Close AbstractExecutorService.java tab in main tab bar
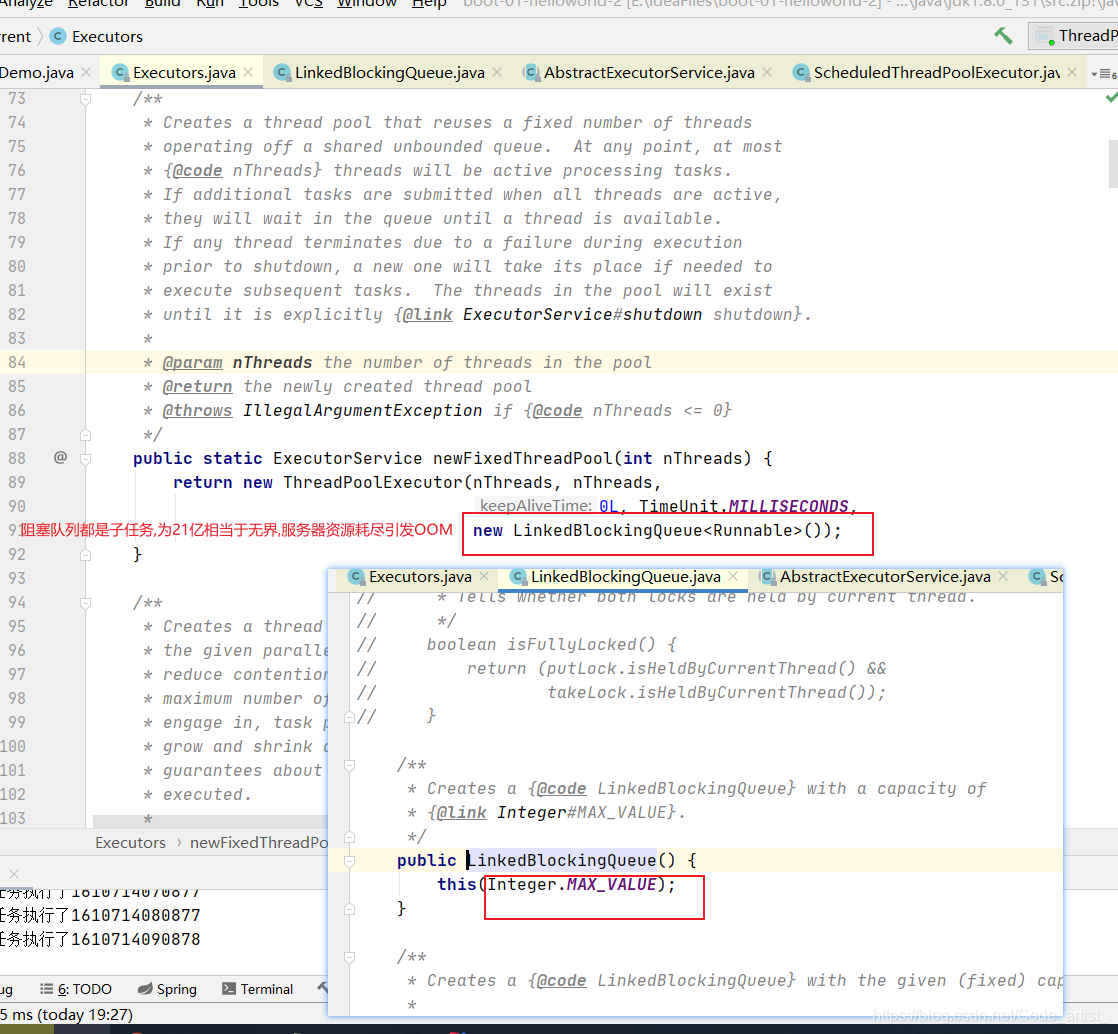 (x=766, y=72)
